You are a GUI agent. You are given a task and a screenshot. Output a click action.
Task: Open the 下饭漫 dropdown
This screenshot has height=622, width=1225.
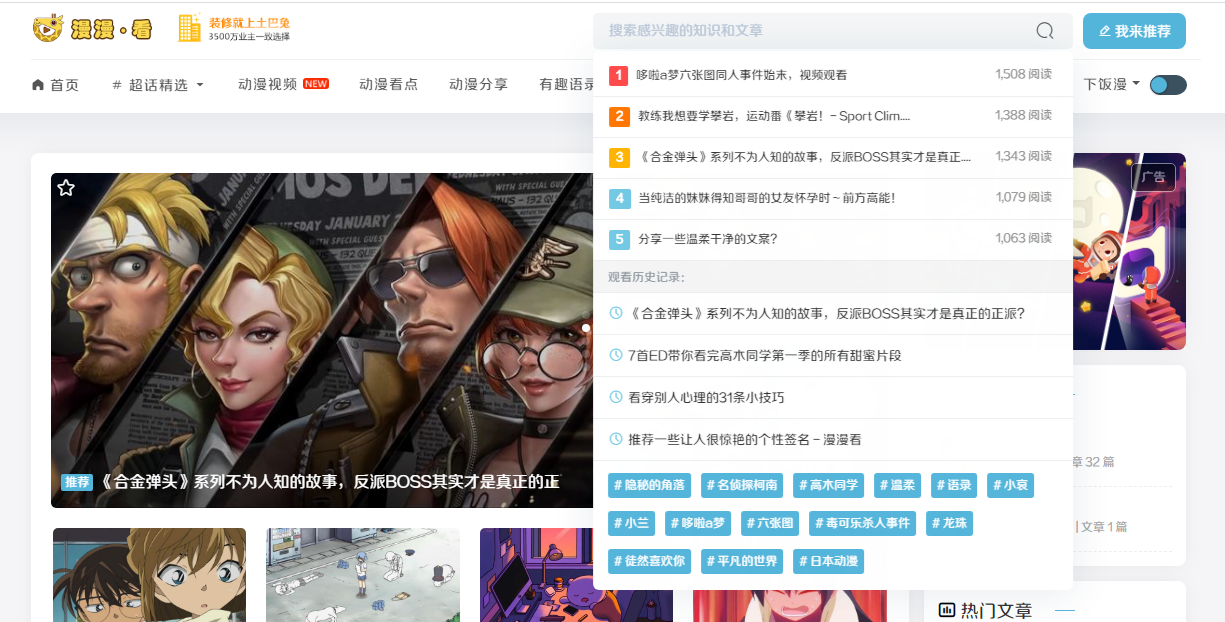tap(1110, 85)
